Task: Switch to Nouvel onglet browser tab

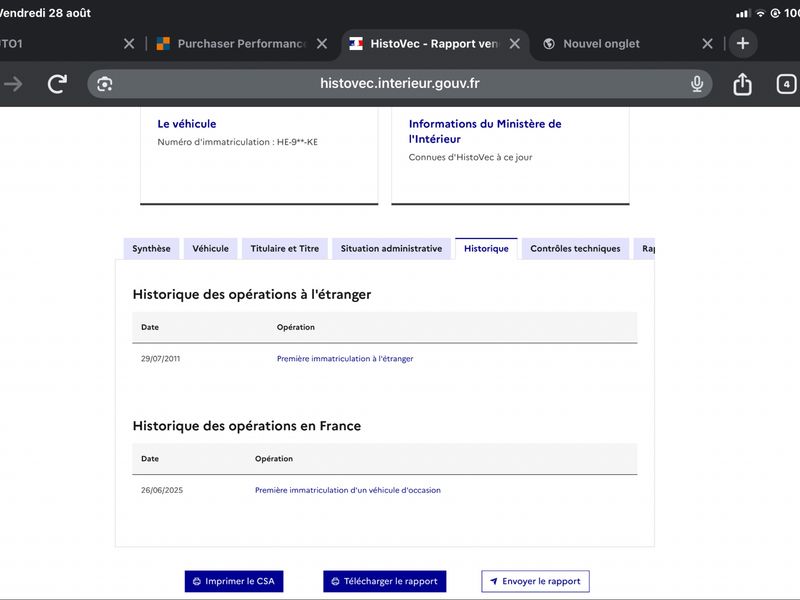Action: pos(601,44)
